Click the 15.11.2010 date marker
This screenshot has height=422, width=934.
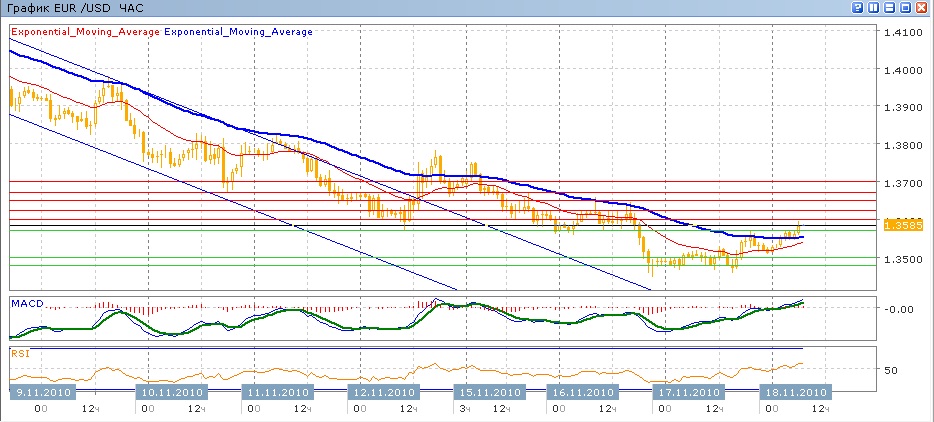[x=487, y=392]
